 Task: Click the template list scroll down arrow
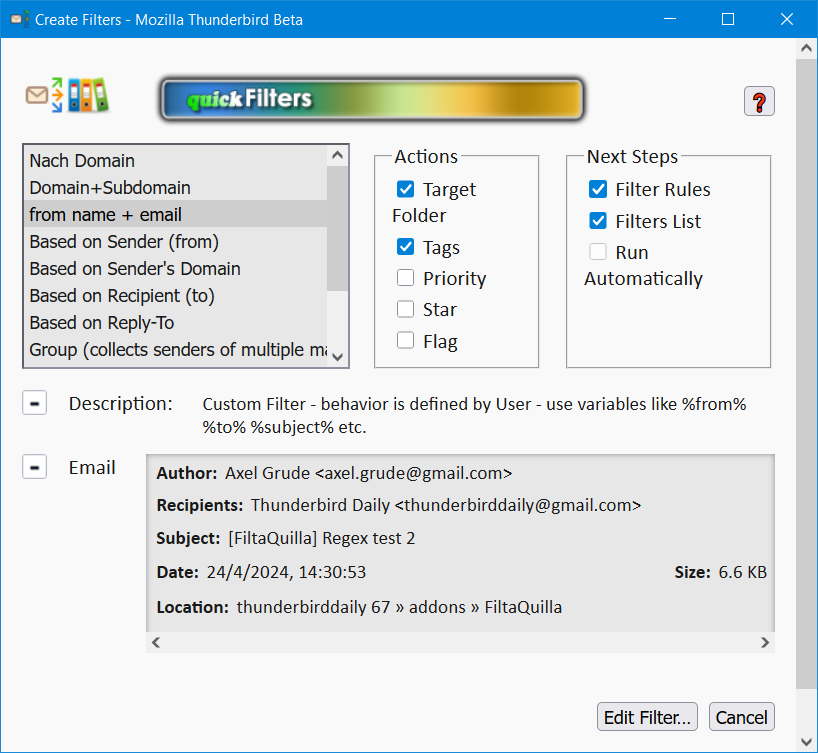(338, 357)
